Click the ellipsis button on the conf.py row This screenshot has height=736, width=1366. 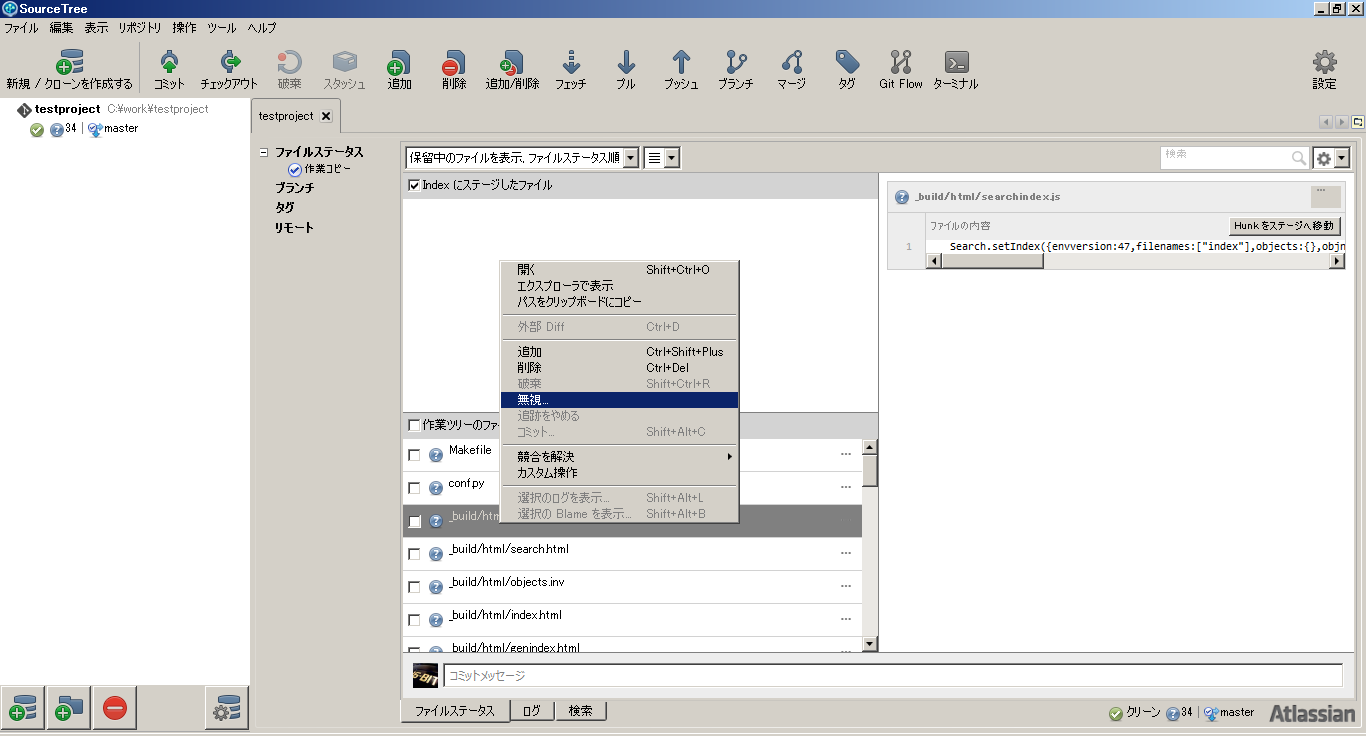coord(846,488)
